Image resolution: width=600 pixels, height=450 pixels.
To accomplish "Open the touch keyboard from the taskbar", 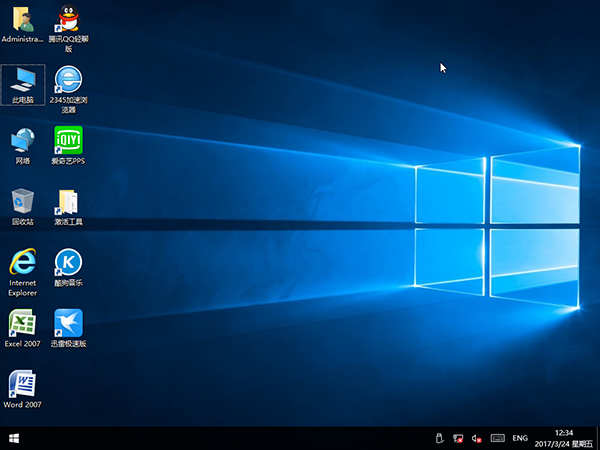I will pos(497,438).
